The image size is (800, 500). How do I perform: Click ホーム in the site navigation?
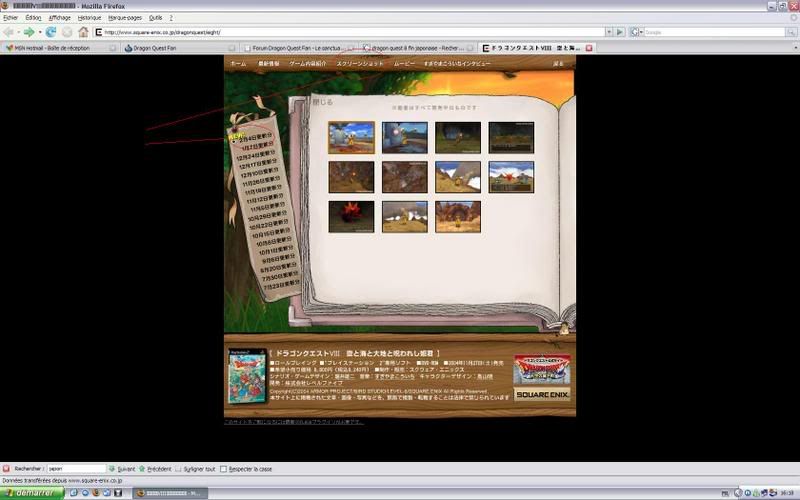[x=238, y=64]
